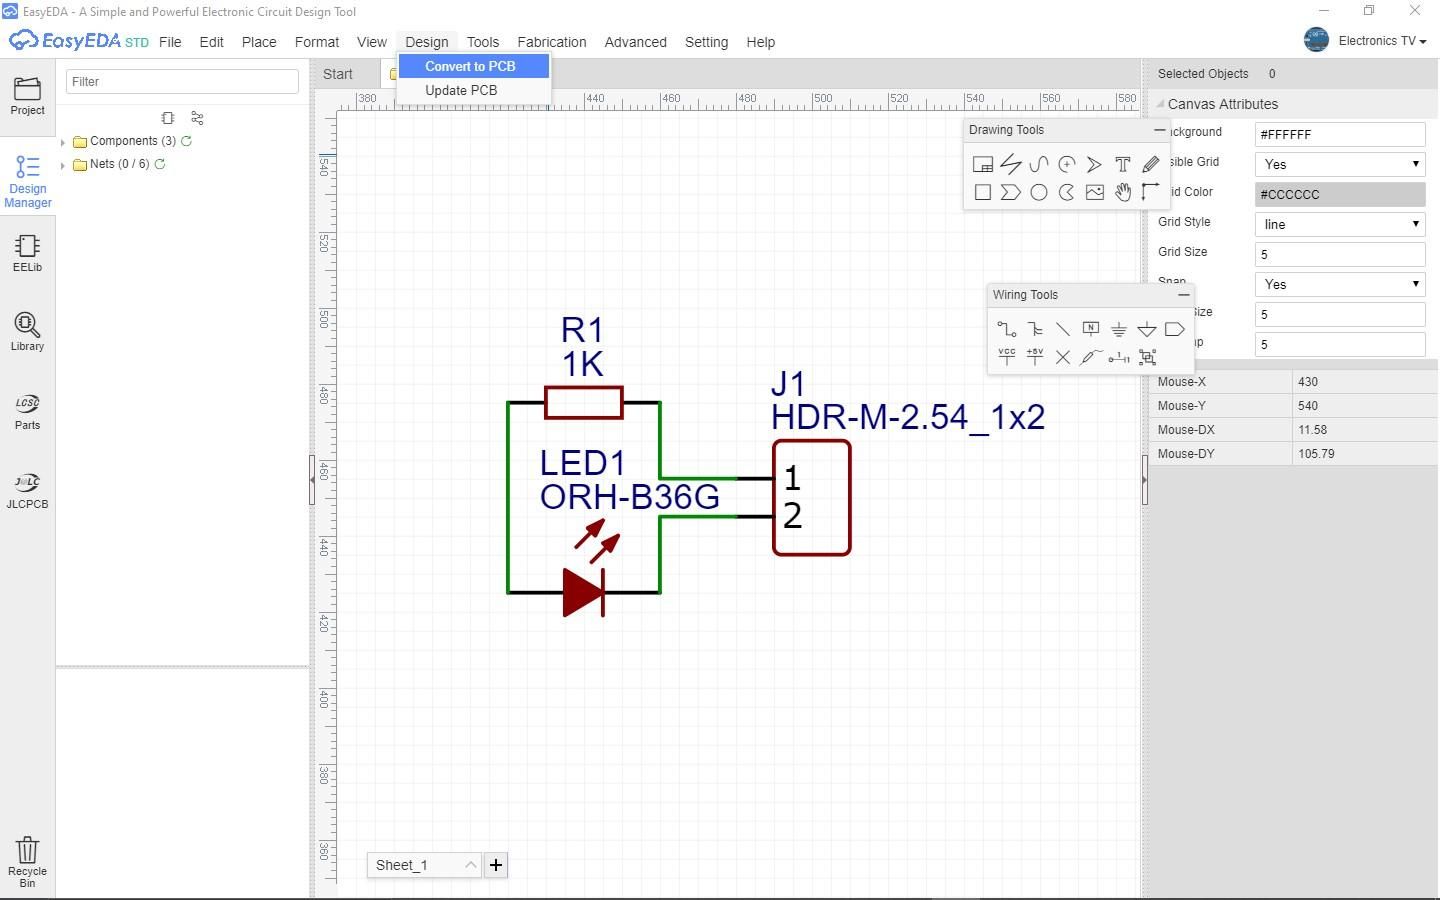Click the Filter search field

[182, 81]
